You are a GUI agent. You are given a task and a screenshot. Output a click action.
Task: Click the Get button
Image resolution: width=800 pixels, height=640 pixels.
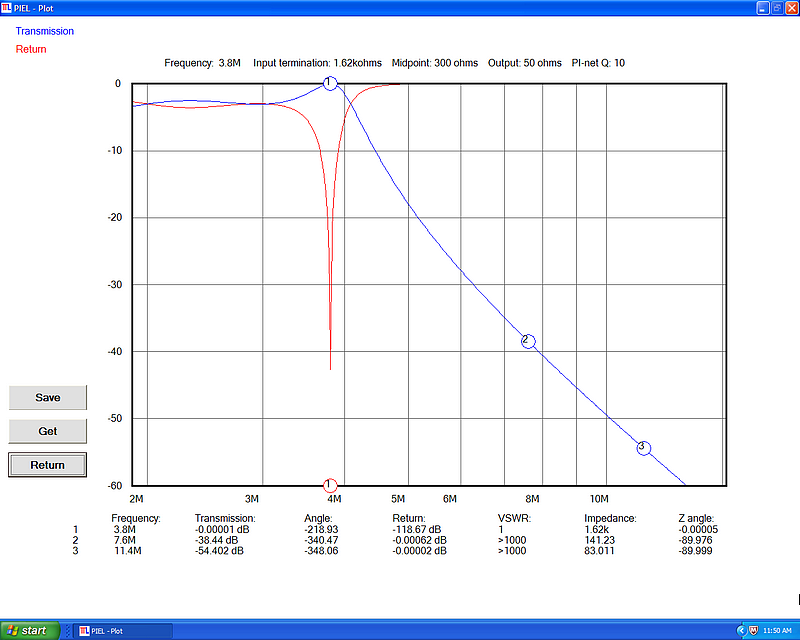[47, 431]
